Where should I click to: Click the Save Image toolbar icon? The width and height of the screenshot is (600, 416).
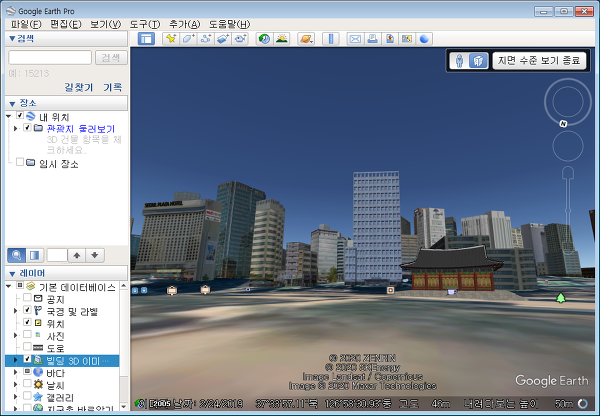coord(390,39)
